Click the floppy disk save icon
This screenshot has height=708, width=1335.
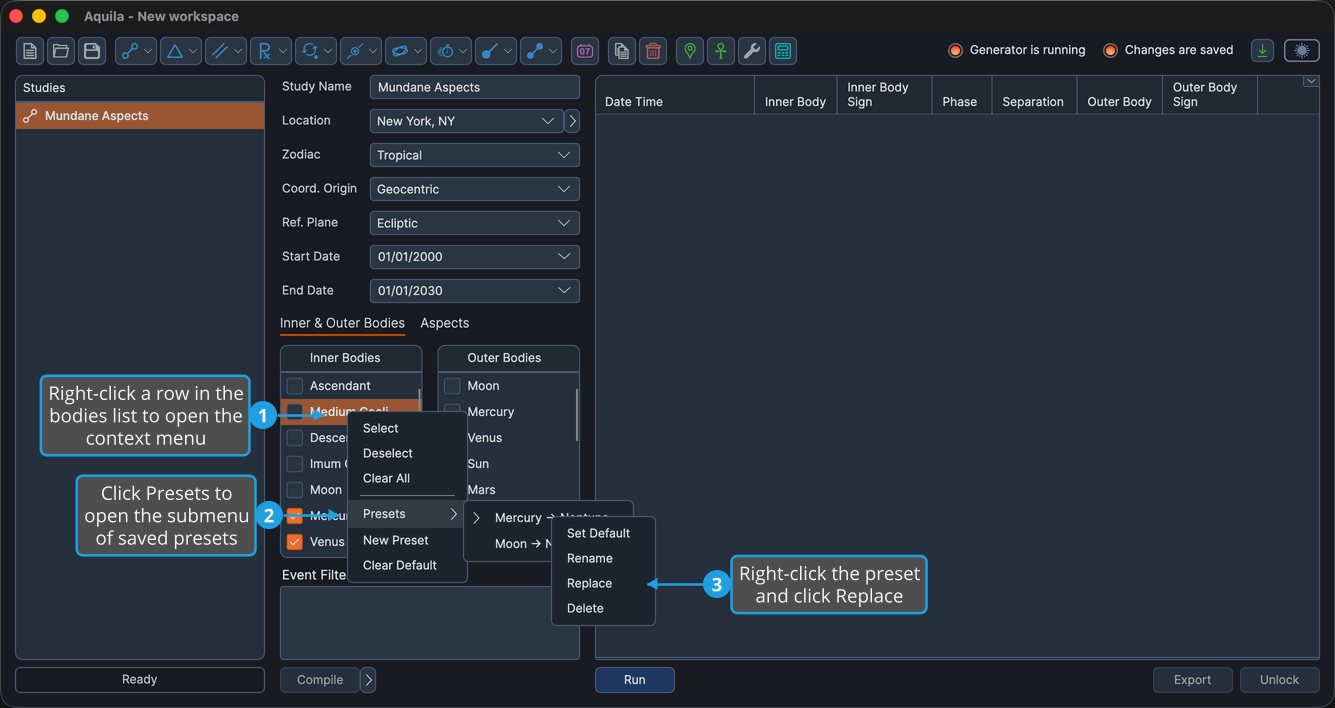tap(92, 51)
